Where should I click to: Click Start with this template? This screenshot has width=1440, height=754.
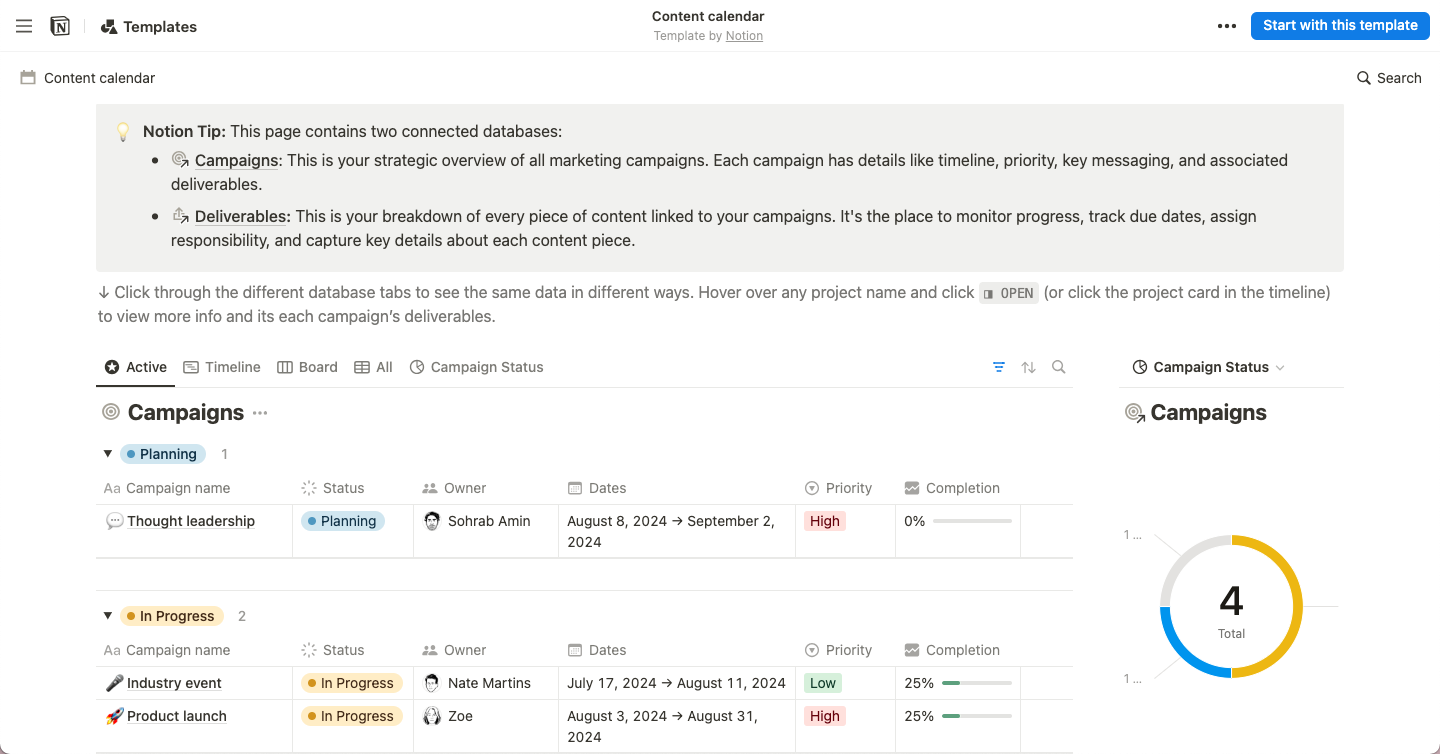click(x=1340, y=25)
